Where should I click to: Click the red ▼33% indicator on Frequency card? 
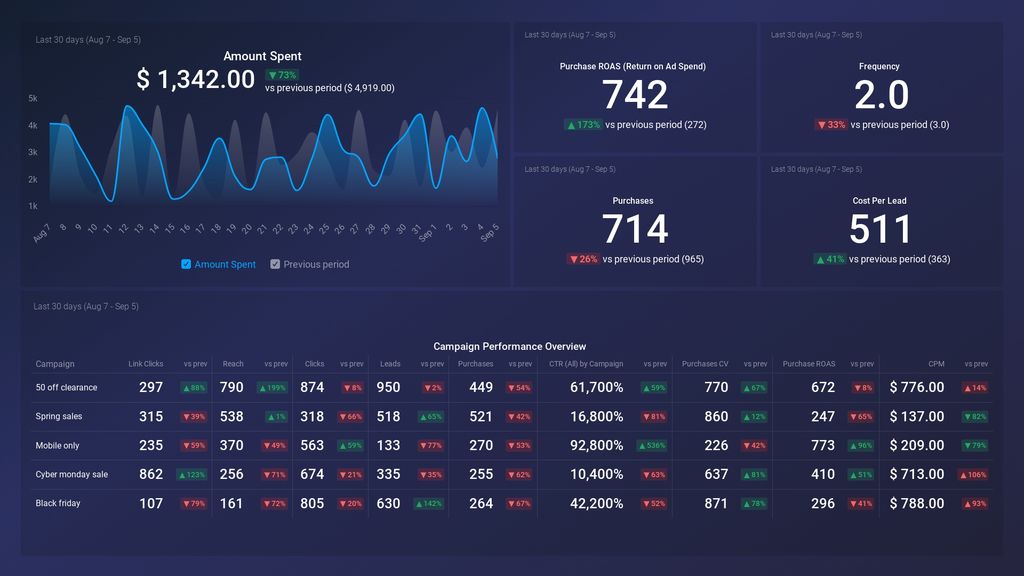coord(834,125)
